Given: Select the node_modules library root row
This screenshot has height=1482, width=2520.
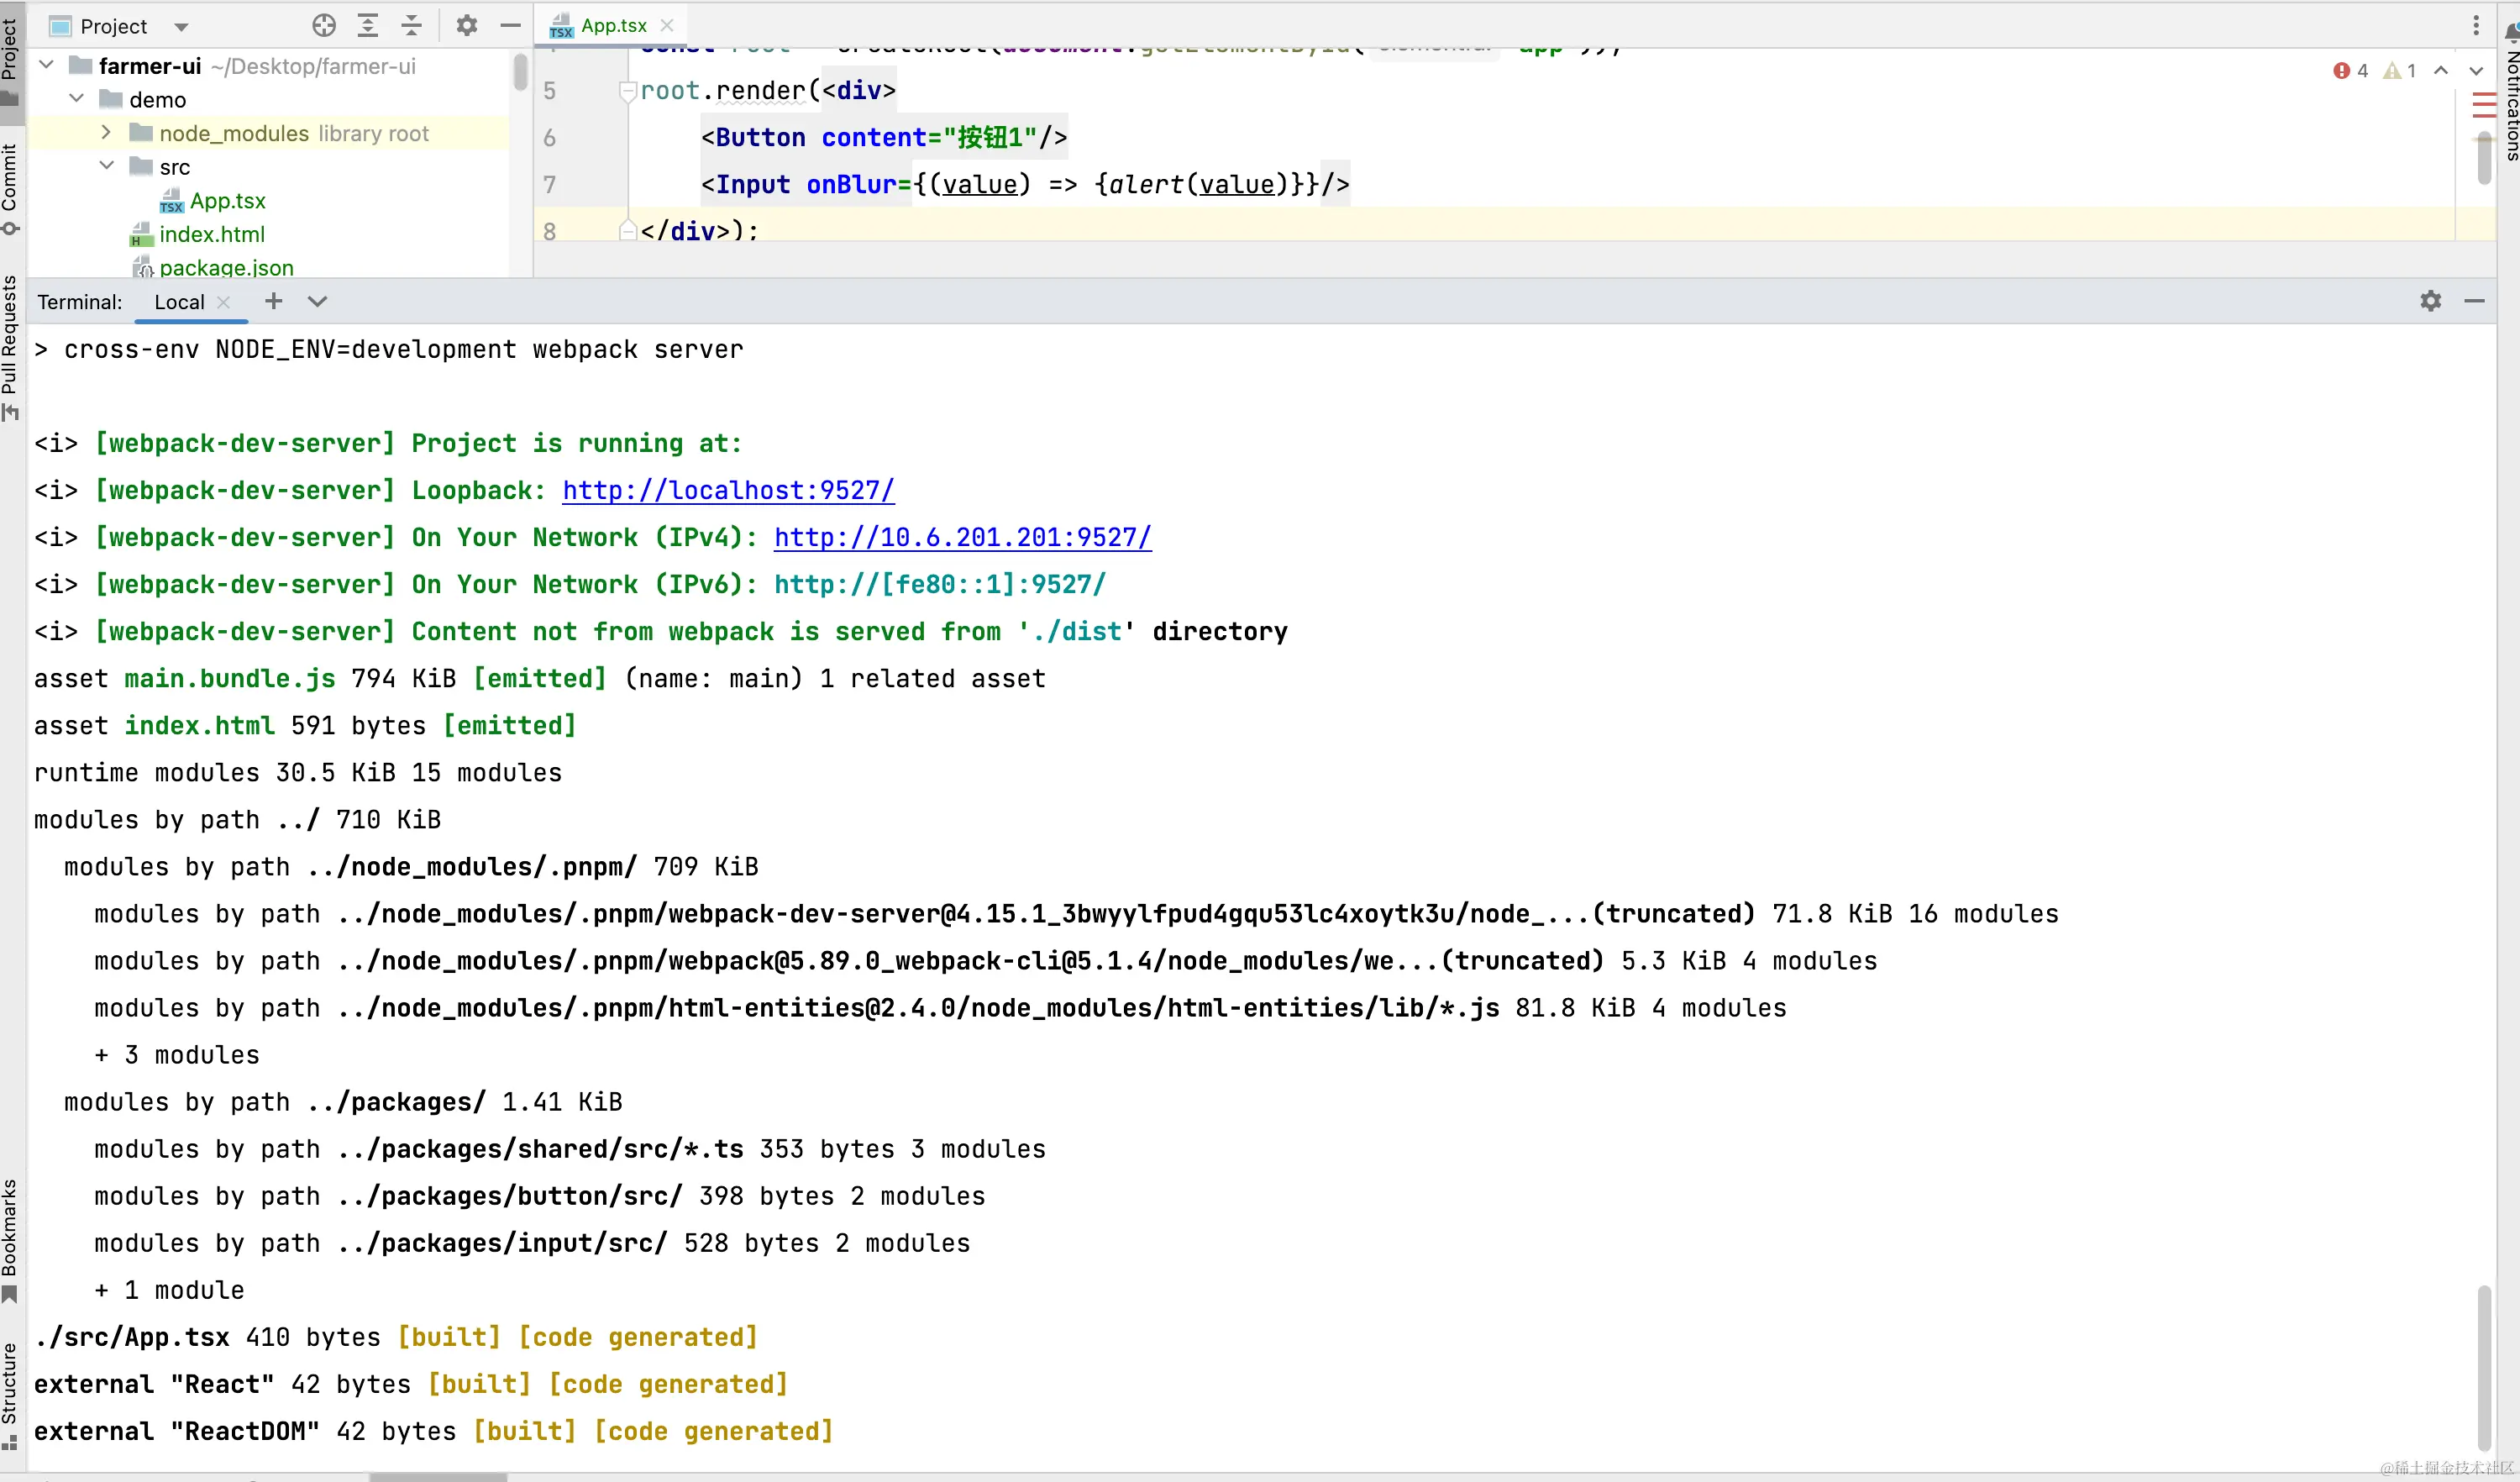Looking at the screenshot, I should [x=268, y=133].
